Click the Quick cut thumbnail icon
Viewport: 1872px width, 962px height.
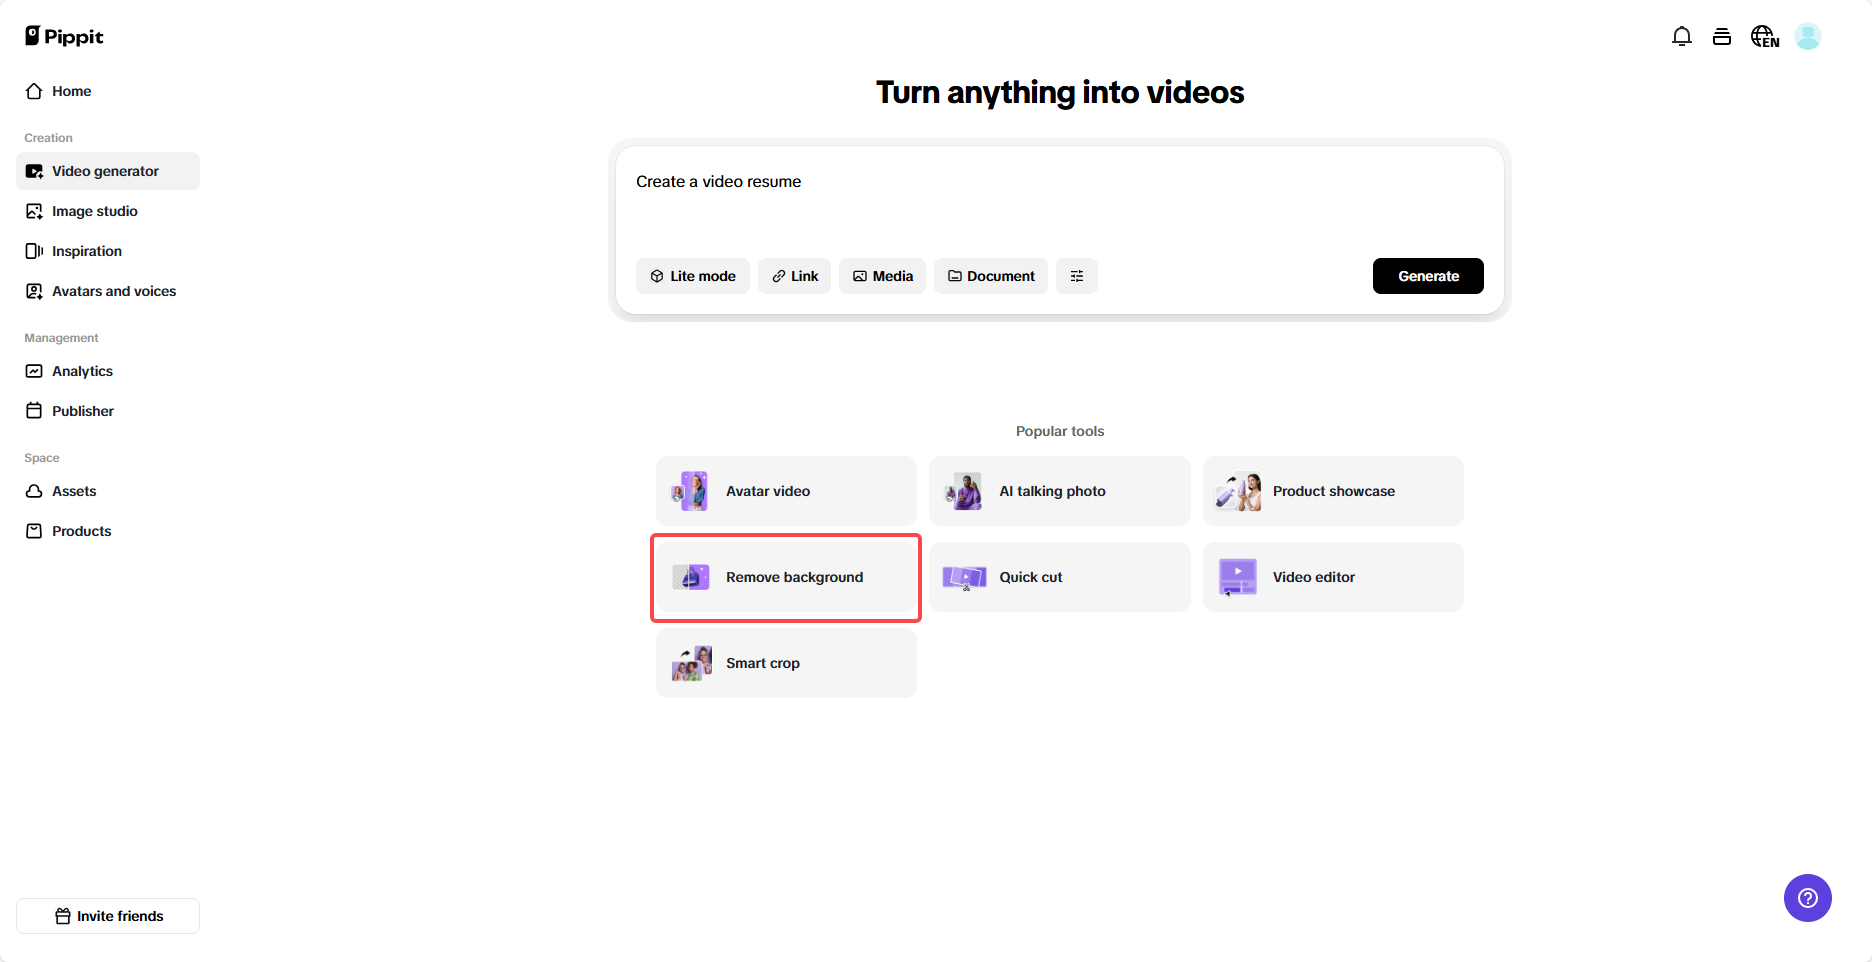(964, 577)
